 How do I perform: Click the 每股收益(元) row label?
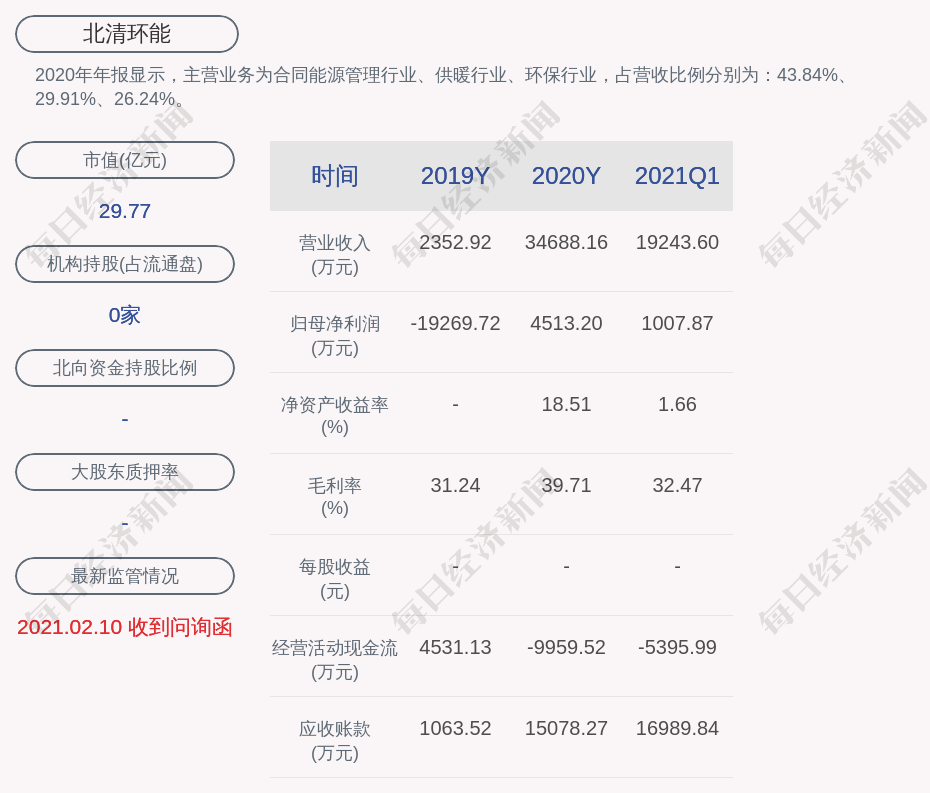tap(335, 579)
